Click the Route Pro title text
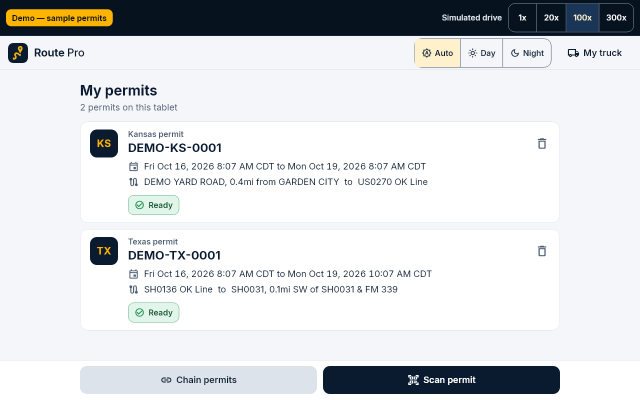Viewport: 640px width, 400px height. [59, 53]
